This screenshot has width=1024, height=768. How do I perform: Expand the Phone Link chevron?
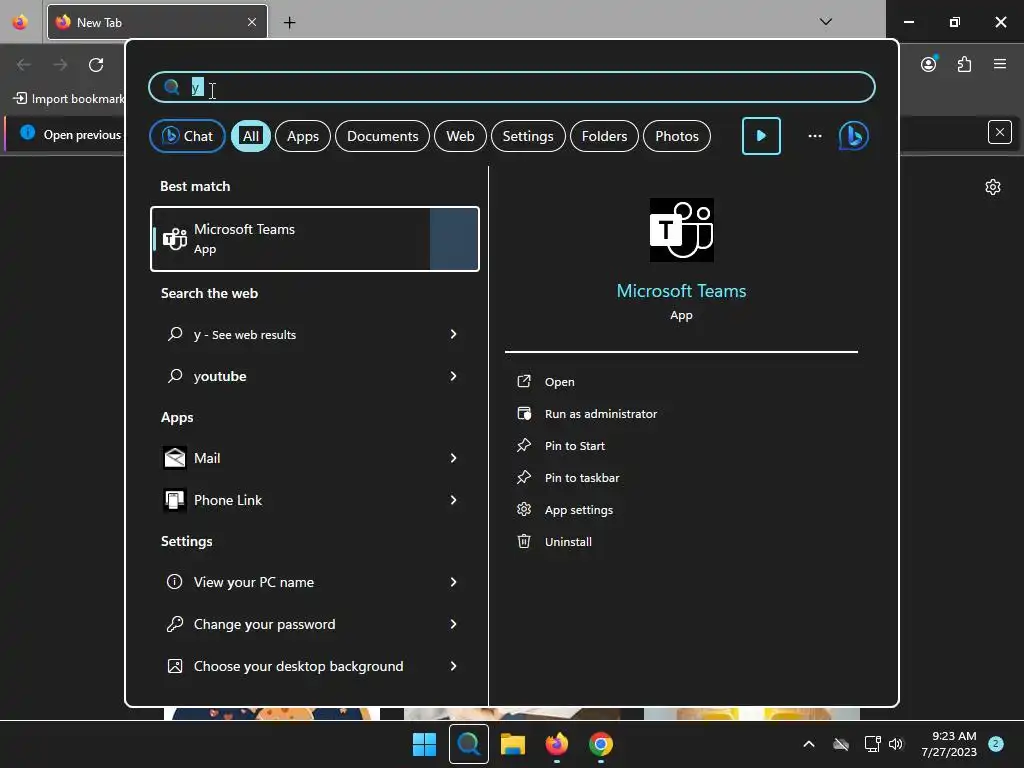tap(453, 500)
